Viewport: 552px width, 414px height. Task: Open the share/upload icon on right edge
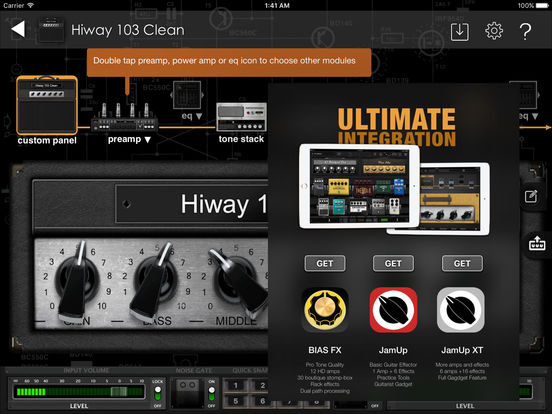pos(537,243)
